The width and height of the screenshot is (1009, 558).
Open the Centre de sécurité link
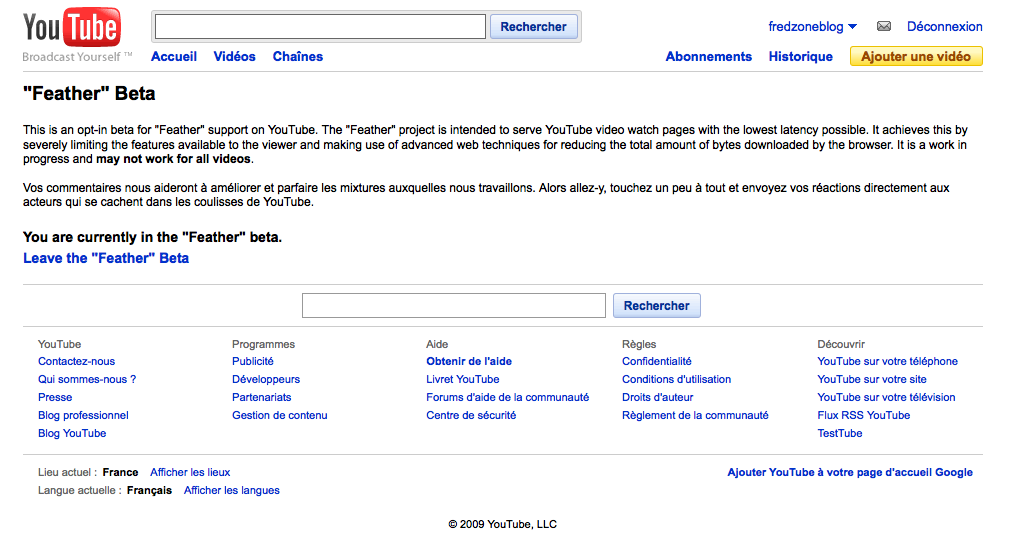[471, 416]
